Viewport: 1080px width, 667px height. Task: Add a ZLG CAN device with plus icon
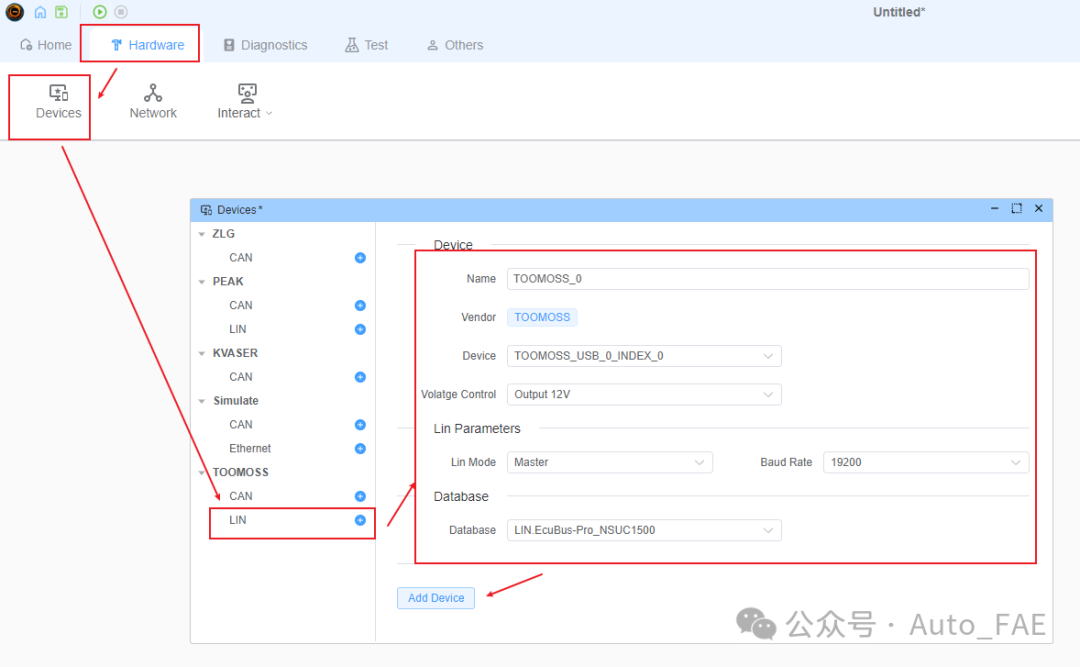click(x=360, y=258)
